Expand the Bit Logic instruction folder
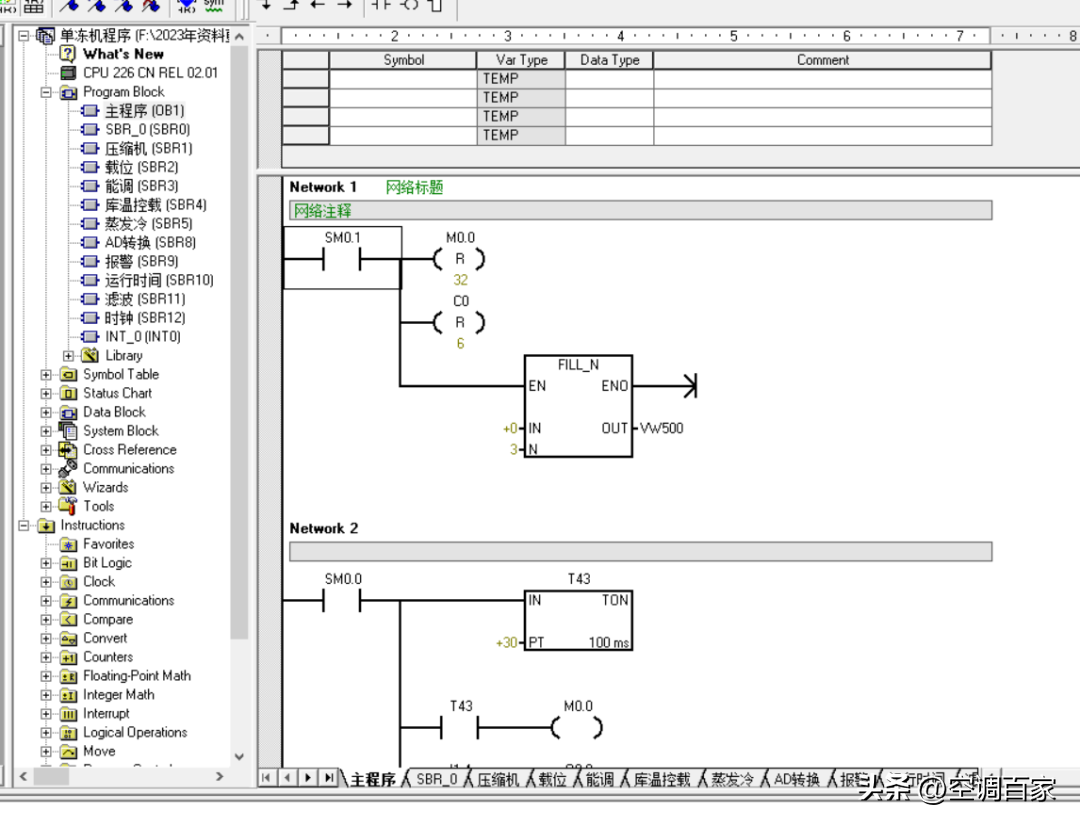The height and width of the screenshot is (826, 1080). [46, 564]
